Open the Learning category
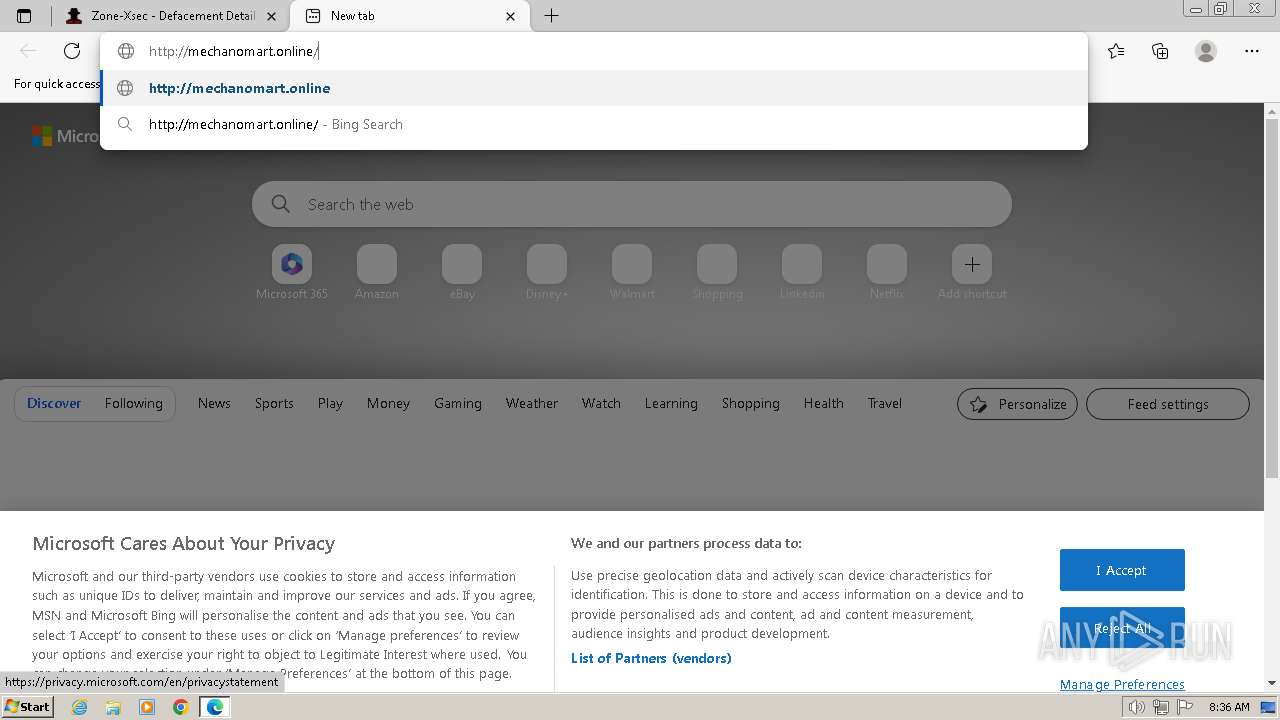The height and width of the screenshot is (720, 1280). 671,403
